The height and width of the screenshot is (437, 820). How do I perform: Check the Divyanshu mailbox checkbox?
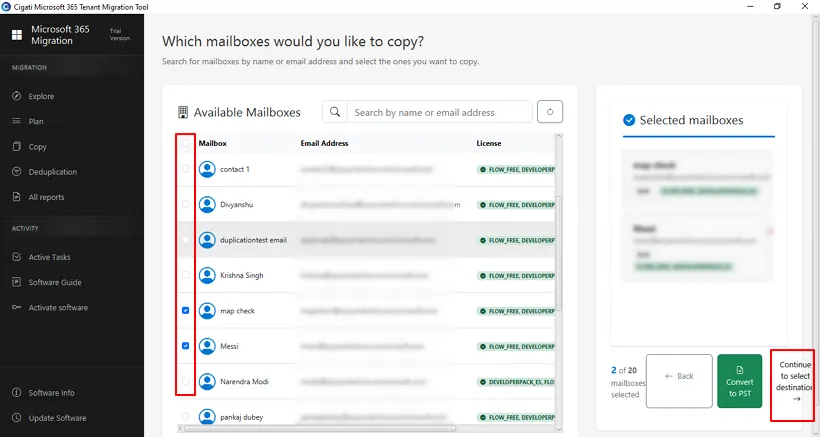pyautogui.click(x=186, y=204)
